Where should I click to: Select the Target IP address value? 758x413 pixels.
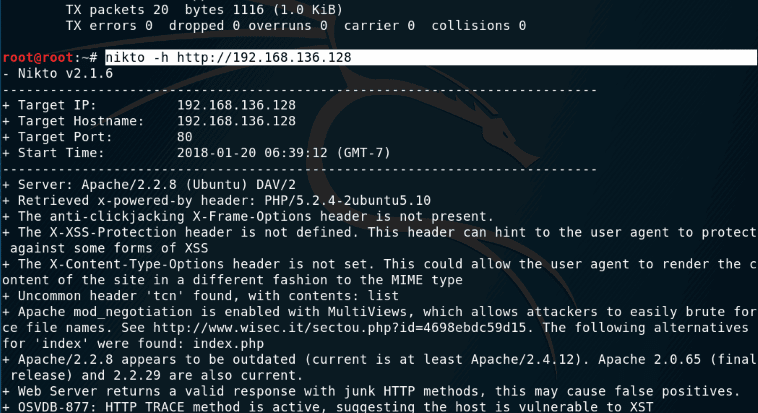[x=236, y=105]
